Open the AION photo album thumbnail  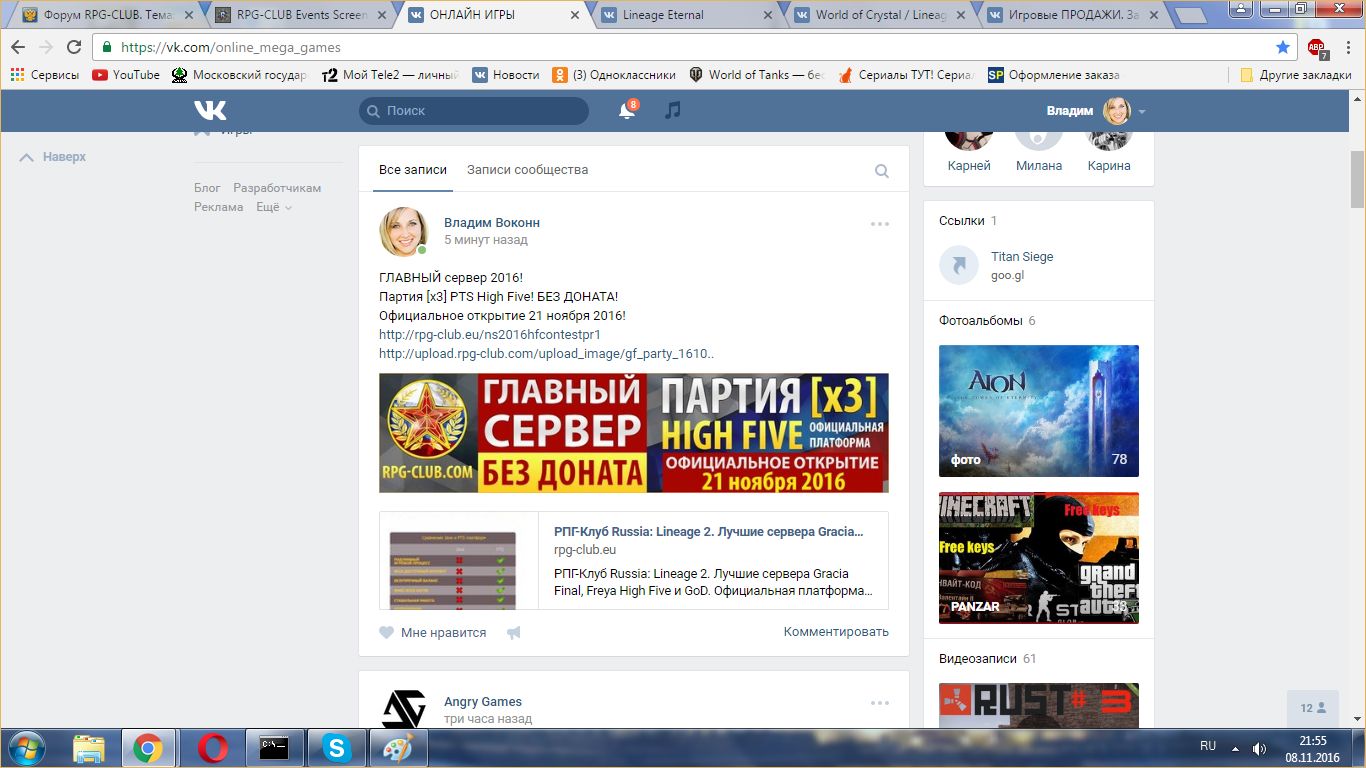click(1038, 411)
